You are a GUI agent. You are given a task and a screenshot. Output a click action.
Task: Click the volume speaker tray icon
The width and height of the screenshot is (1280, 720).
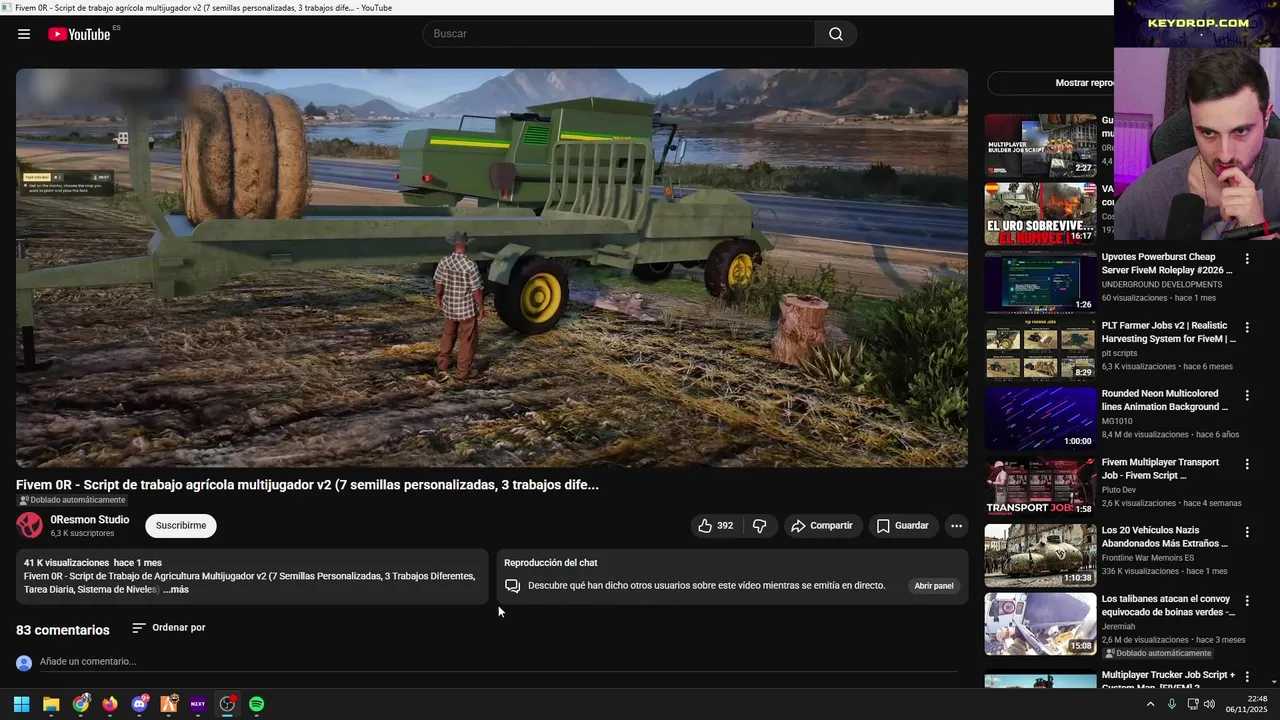(x=1209, y=704)
